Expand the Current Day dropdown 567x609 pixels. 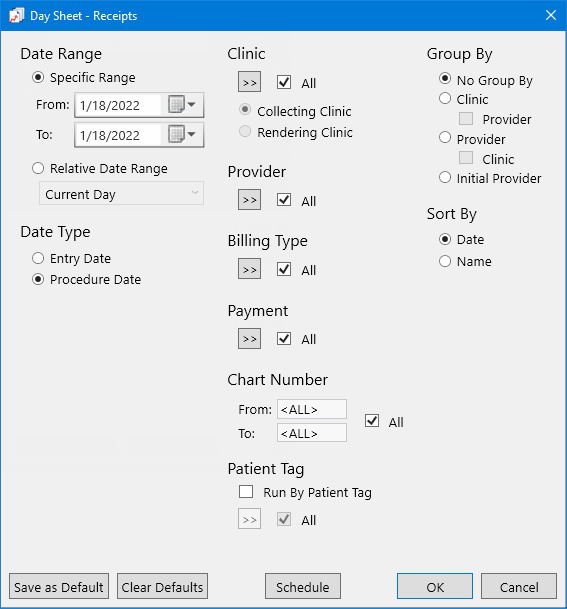(x=121, y=193)
